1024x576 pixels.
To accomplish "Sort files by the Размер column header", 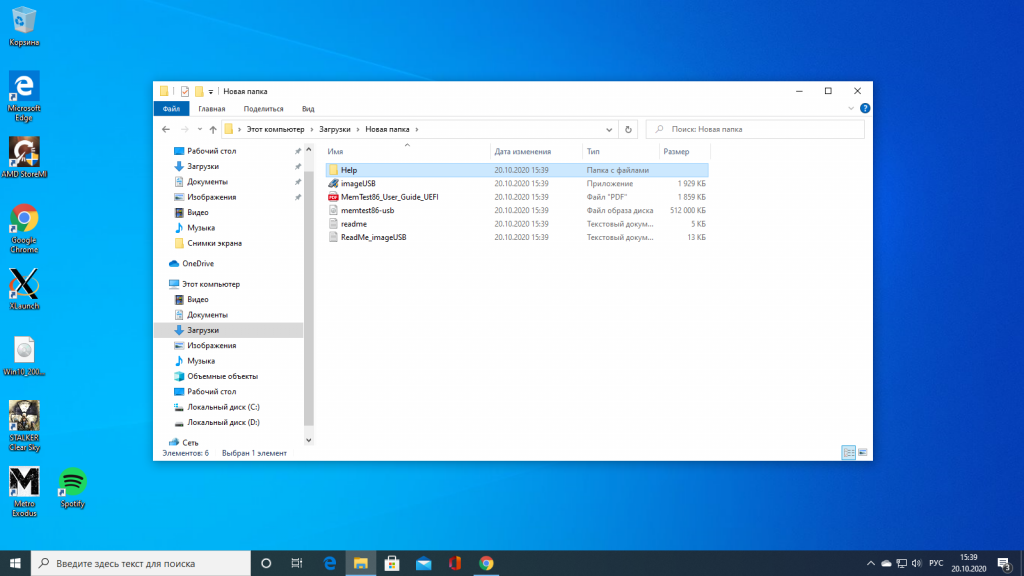I will click(676, 151).
